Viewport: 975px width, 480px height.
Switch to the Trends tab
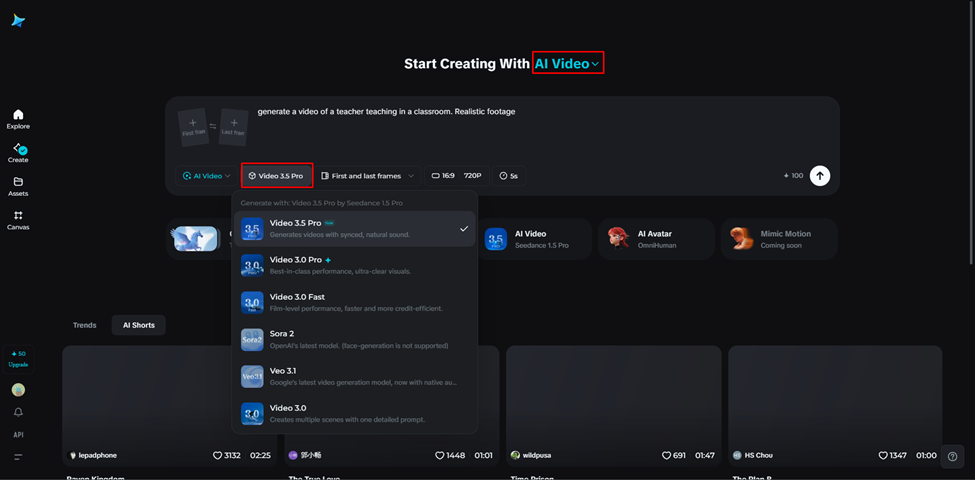(x=85, y=325)
